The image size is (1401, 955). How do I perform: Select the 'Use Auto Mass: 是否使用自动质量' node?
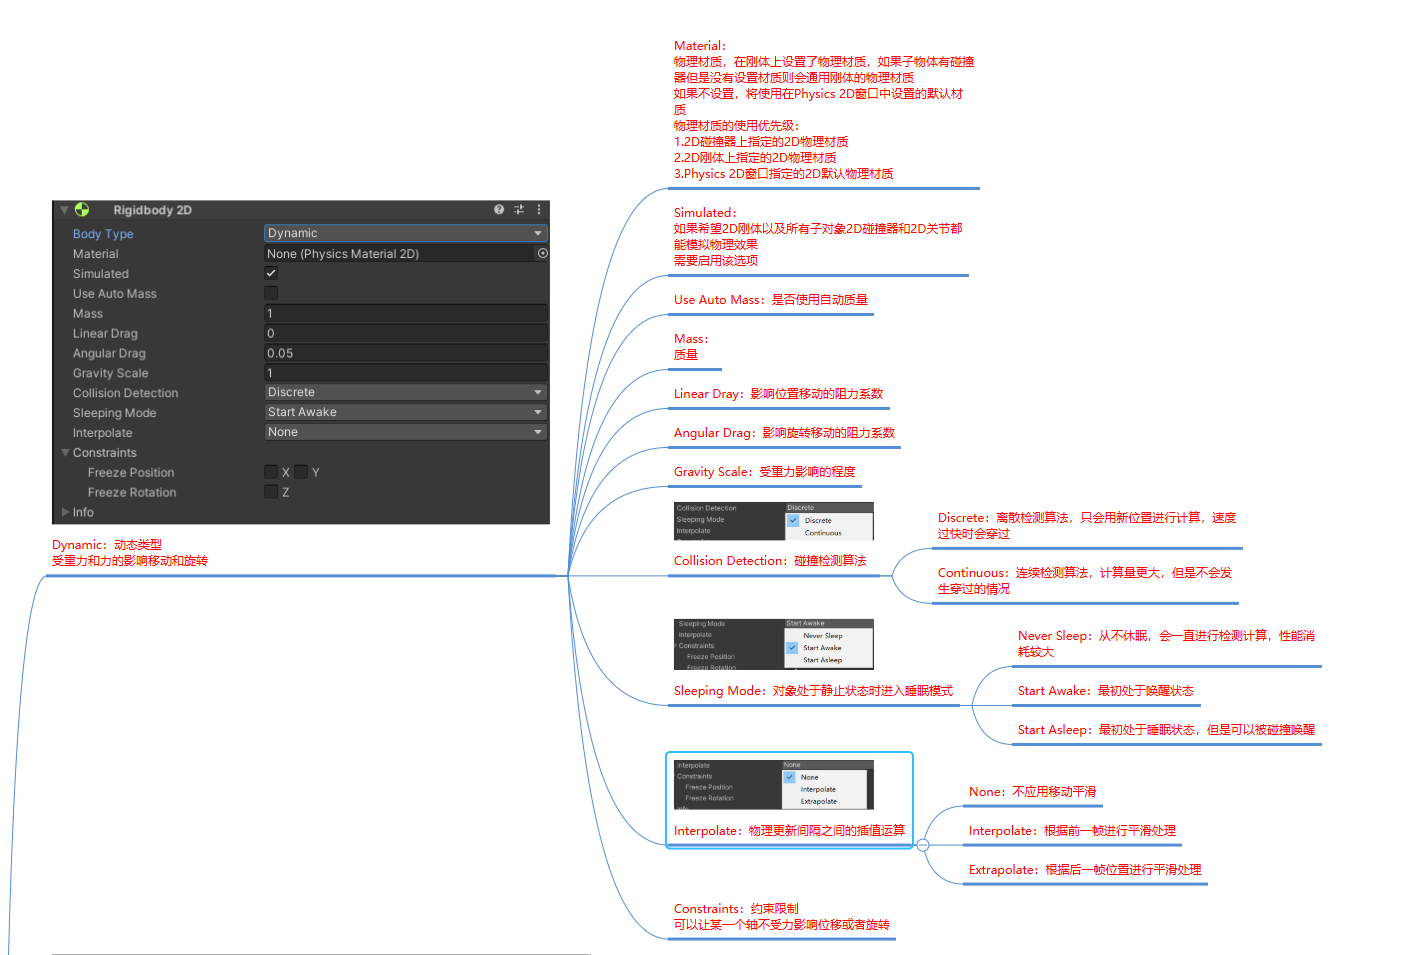[x=771, y=300]
